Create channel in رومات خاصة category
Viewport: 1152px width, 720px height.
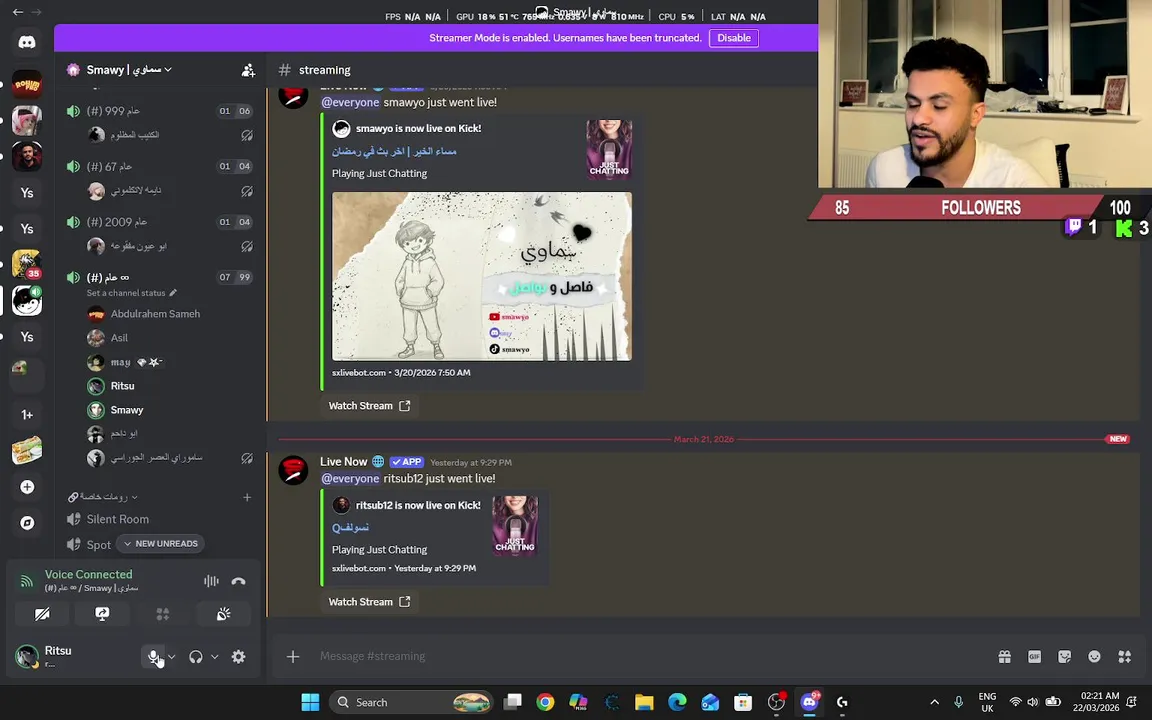(x=247, y=497)
